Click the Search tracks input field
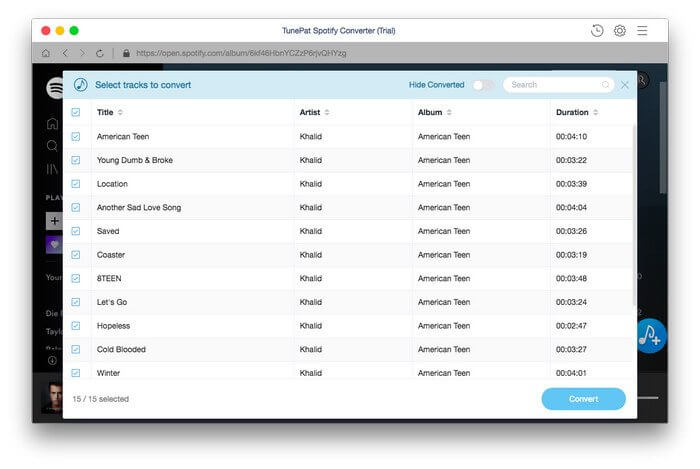Image resolution: width=700 pixels, height=469 pixels. [x=554, y=85]
